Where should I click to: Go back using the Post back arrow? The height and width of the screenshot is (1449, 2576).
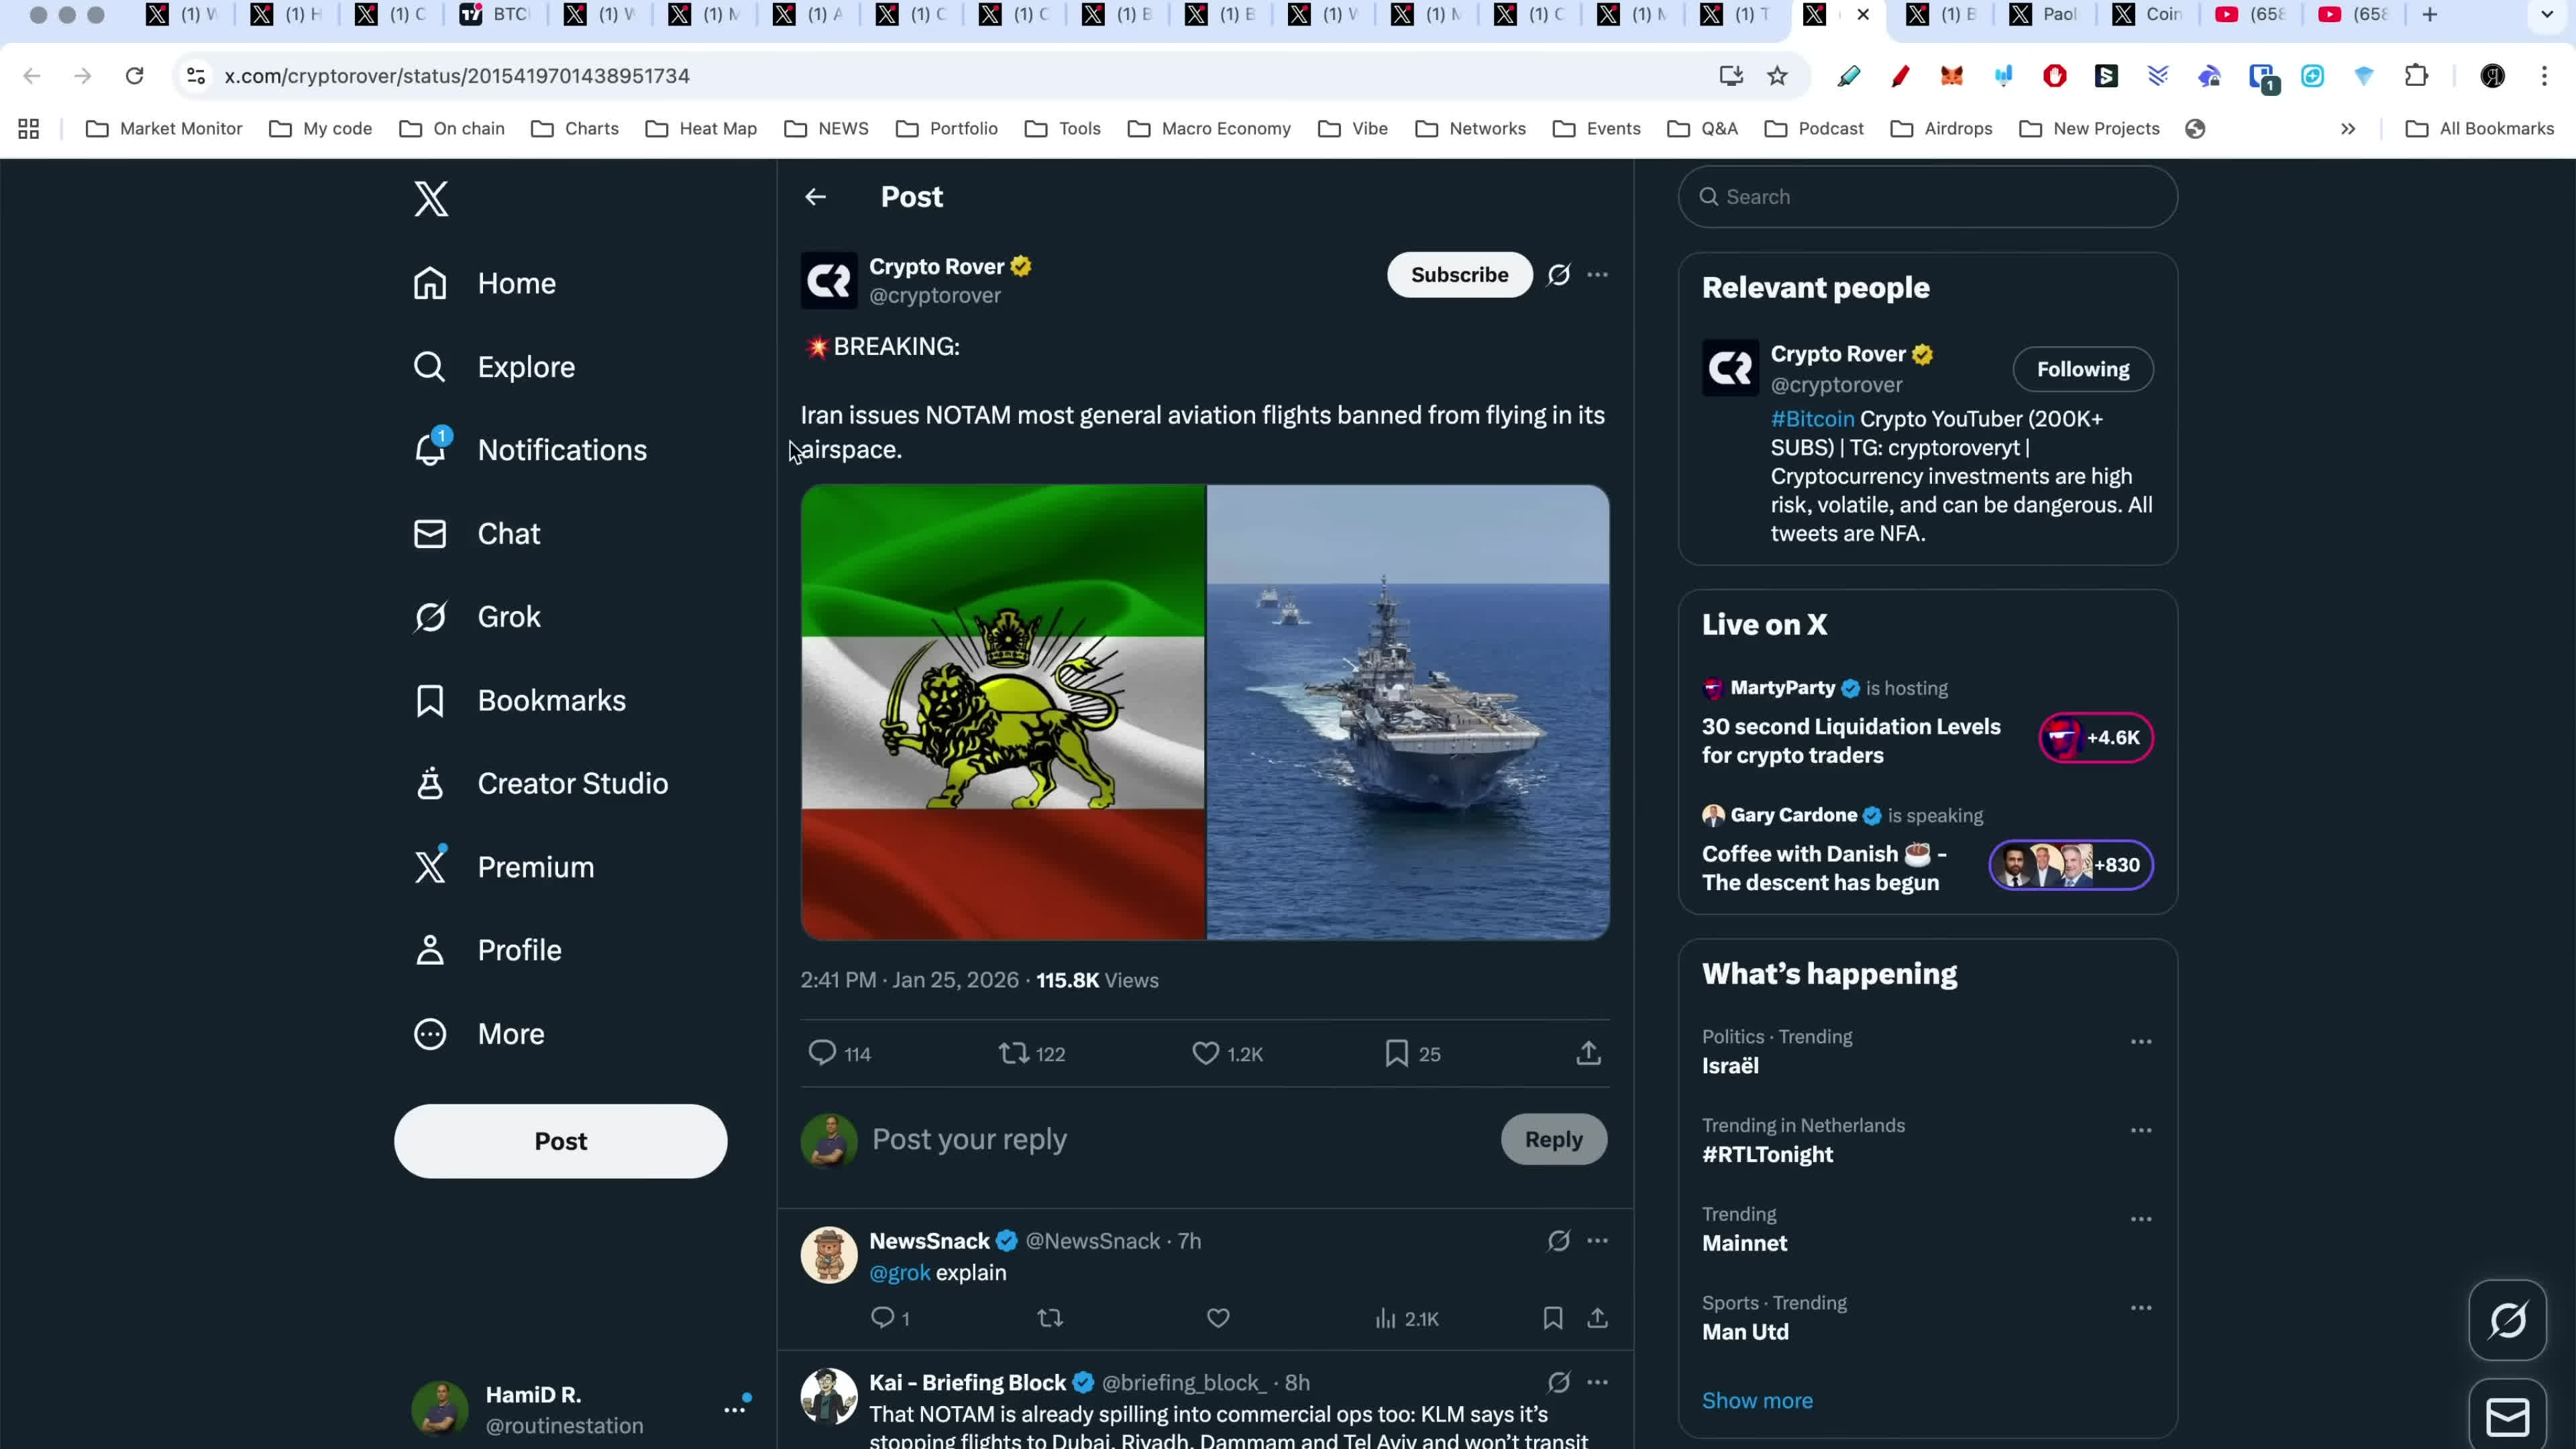point(815,197)
